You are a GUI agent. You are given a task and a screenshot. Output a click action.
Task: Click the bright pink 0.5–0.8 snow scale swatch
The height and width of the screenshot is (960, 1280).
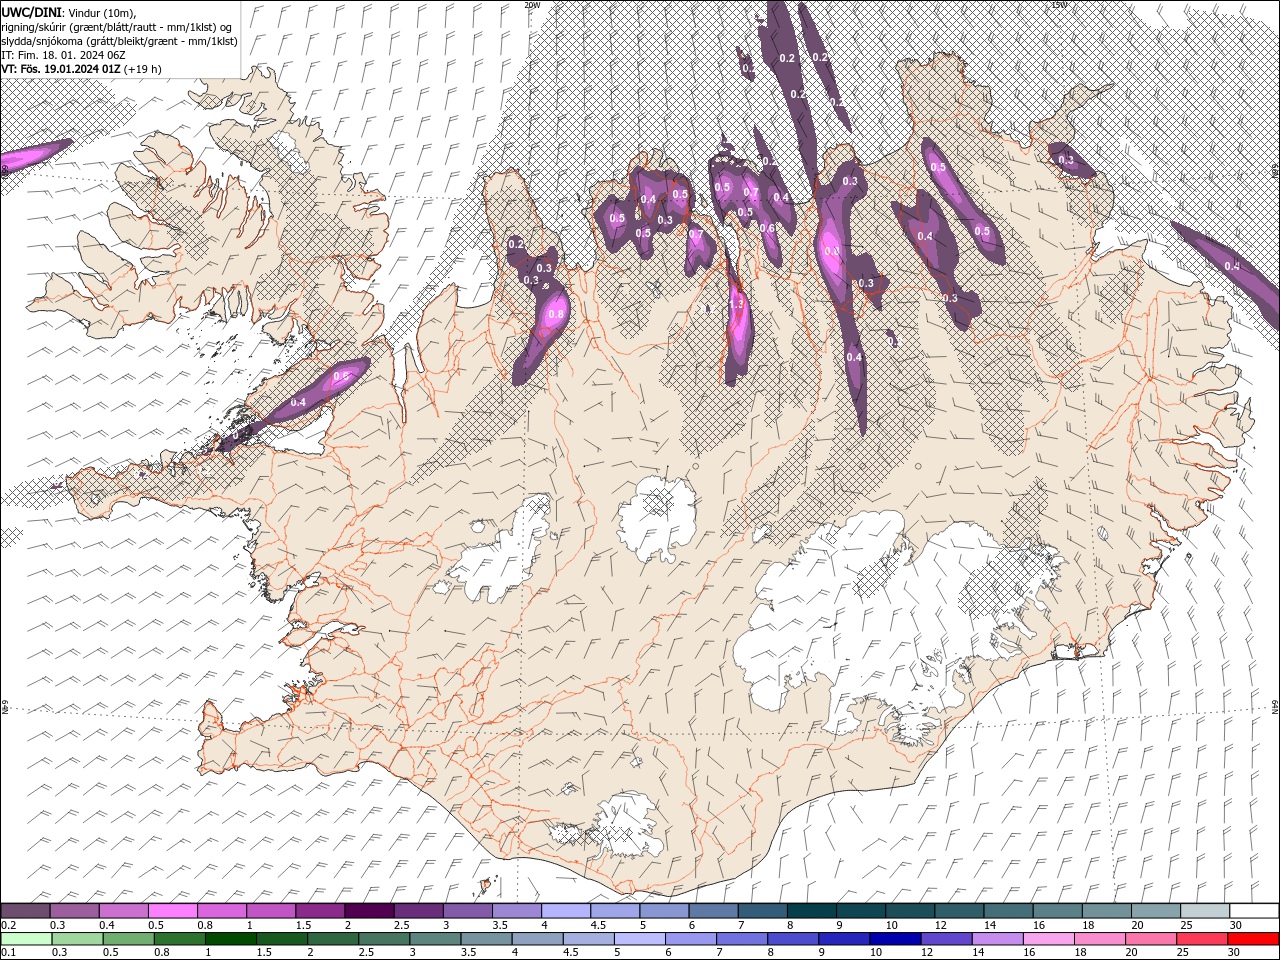(174, 911)
